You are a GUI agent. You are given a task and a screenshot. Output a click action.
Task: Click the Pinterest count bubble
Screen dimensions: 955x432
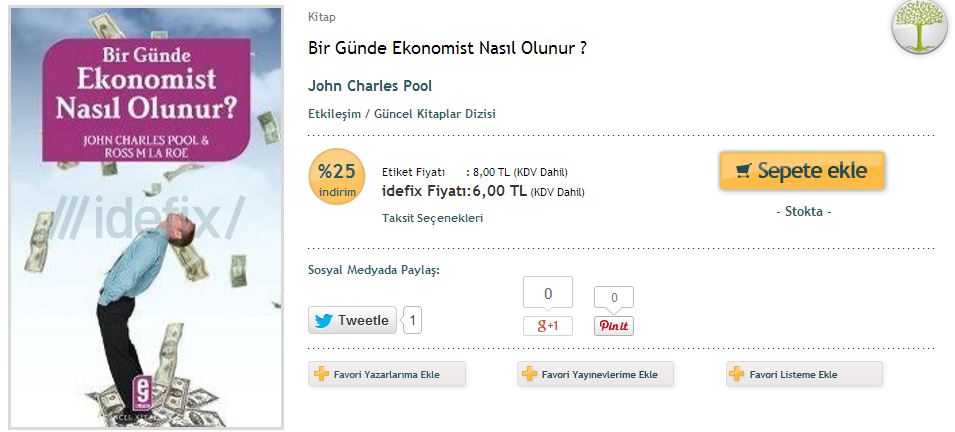click(x=614, y=299)
